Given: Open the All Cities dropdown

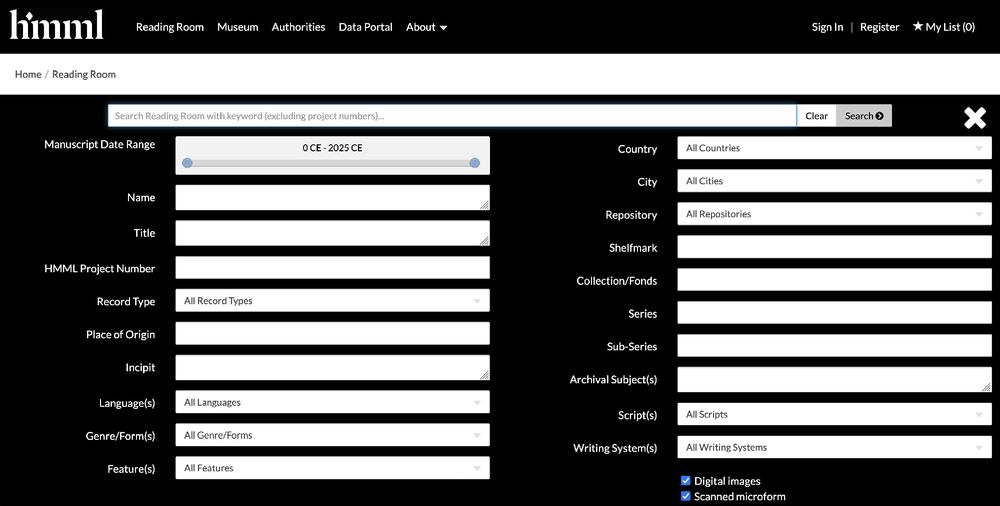Looking at the screenshot, I should [834, 181].
